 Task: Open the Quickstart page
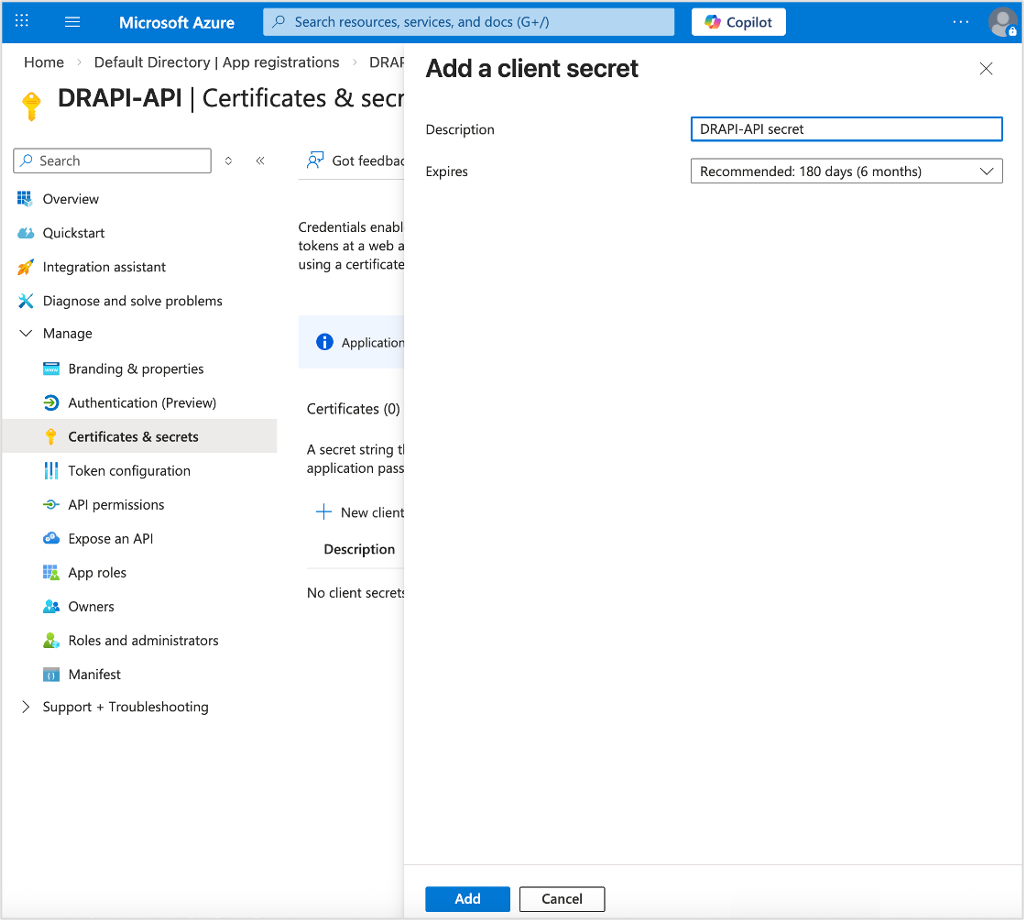(74, 232)
